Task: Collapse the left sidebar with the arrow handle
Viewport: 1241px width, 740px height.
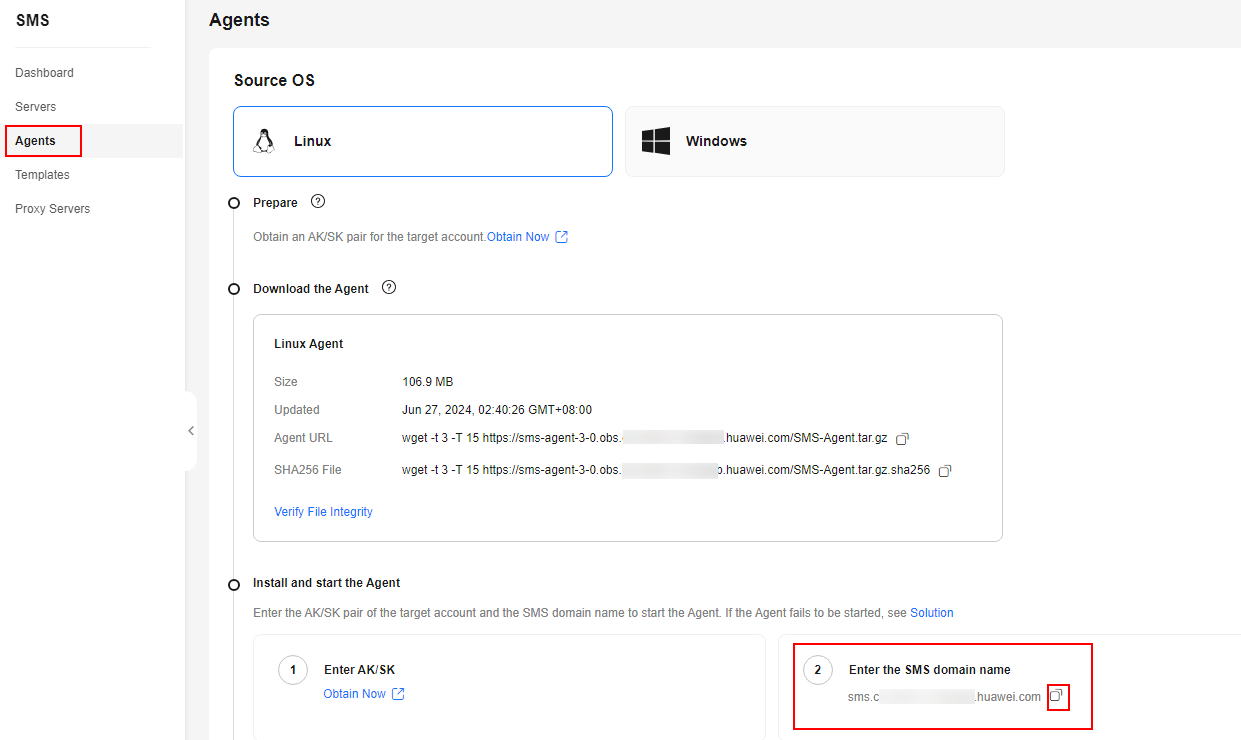Action: (191, 431)
